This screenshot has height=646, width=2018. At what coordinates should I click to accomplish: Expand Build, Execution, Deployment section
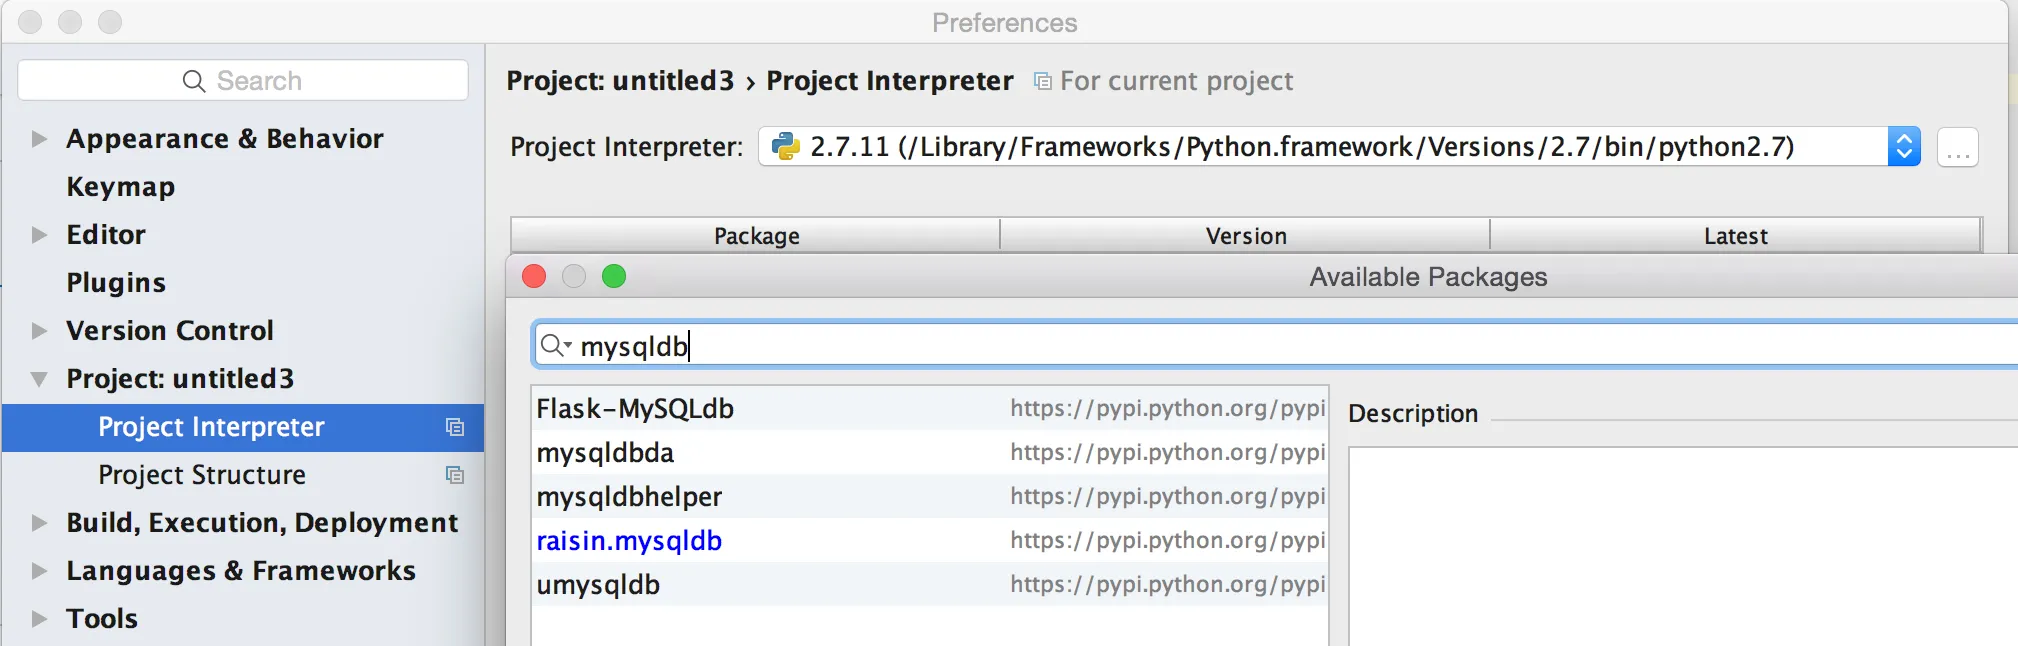tap(39, 523)
